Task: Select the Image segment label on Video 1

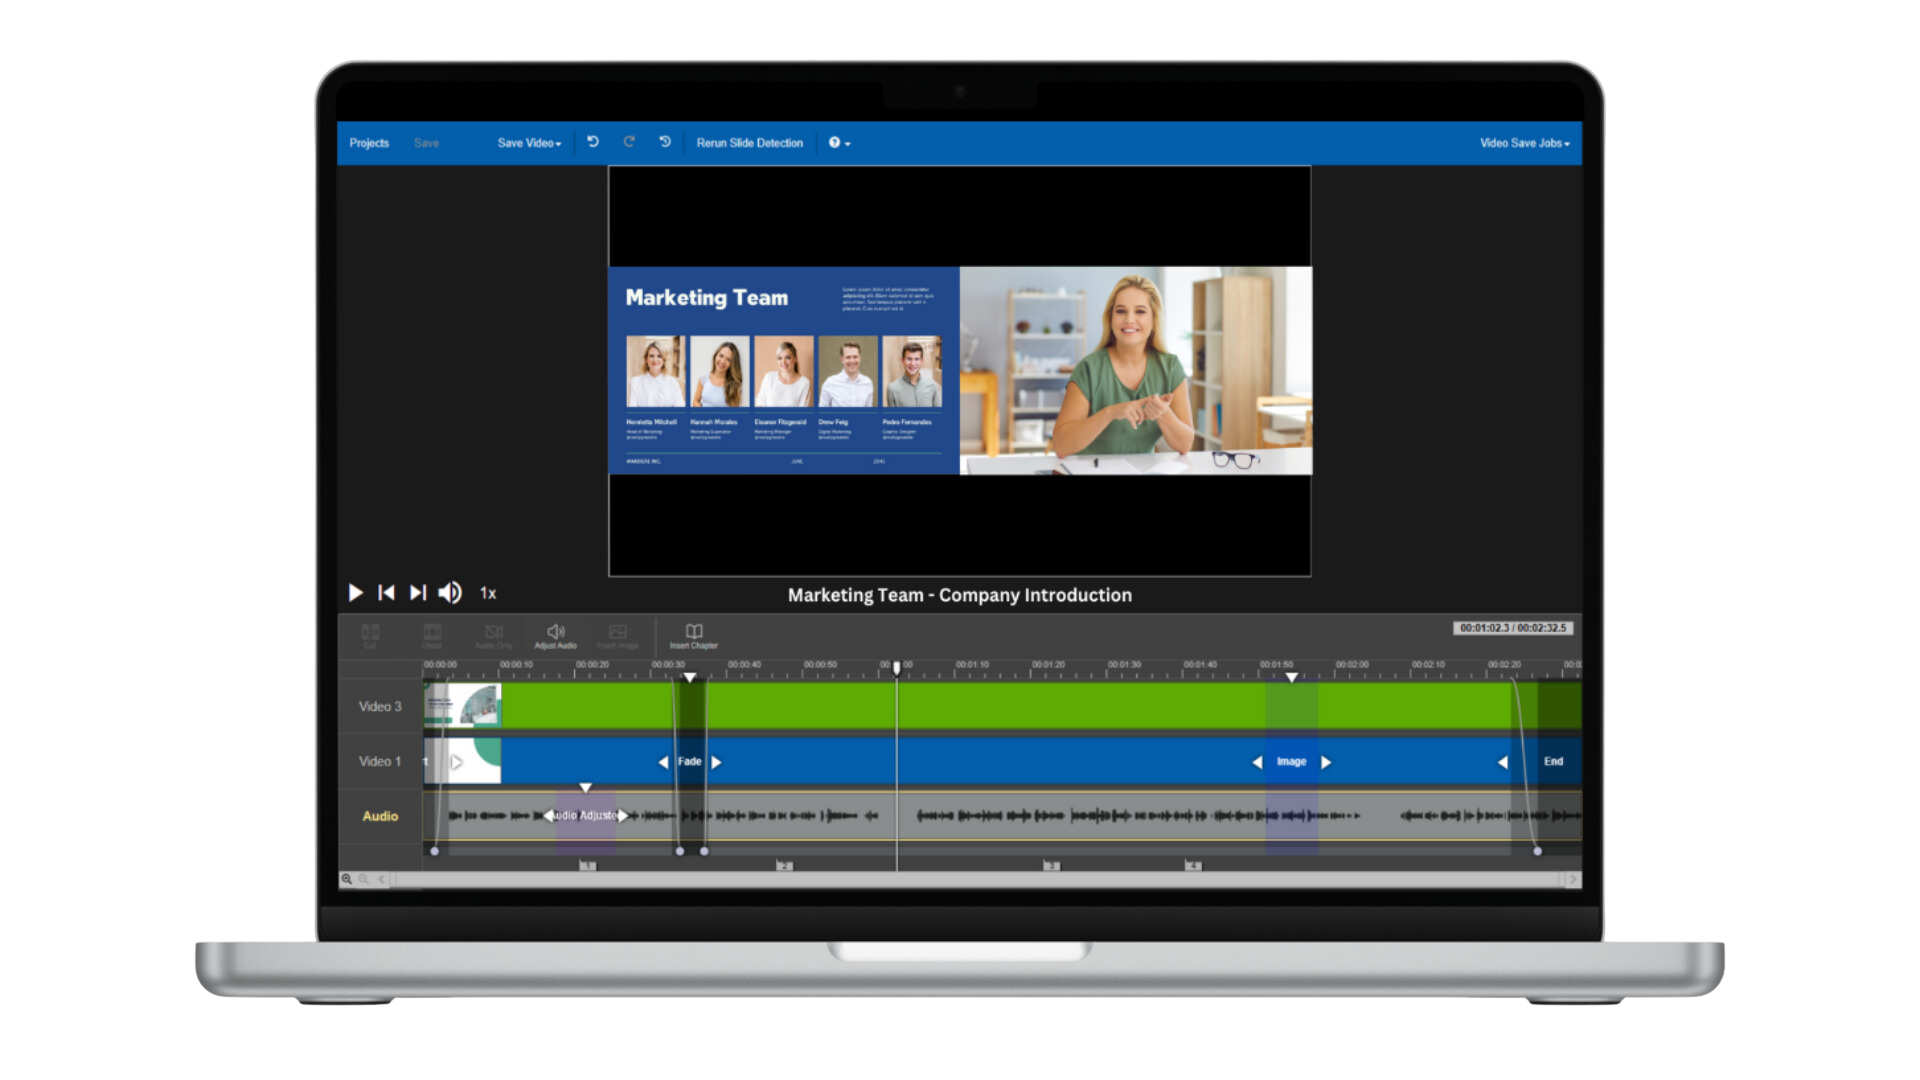Action: (1291, 762)
